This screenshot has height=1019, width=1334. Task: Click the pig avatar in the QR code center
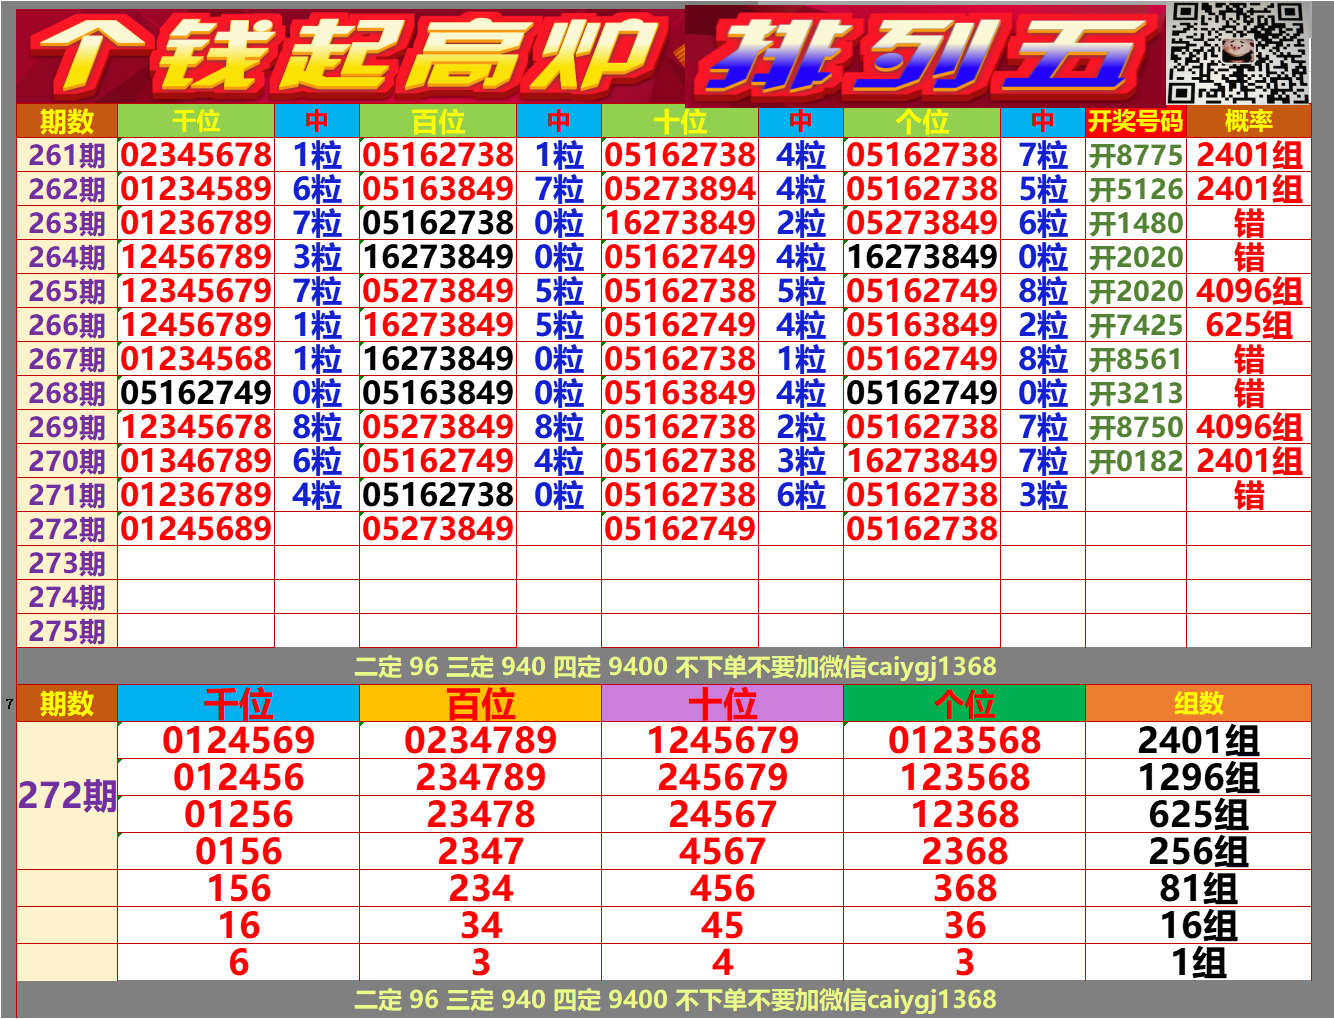(1238, 49)
